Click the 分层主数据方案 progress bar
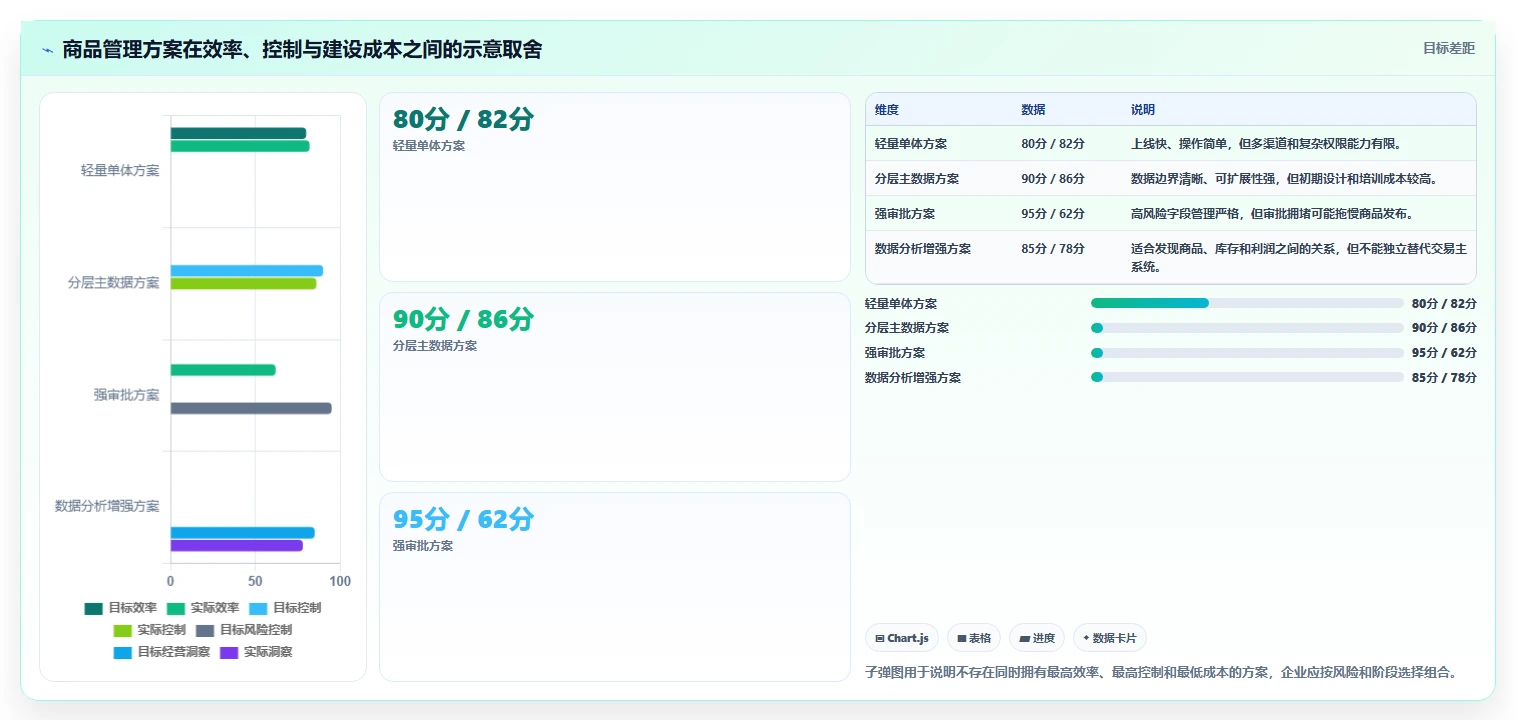 (x=1247, y=328)
